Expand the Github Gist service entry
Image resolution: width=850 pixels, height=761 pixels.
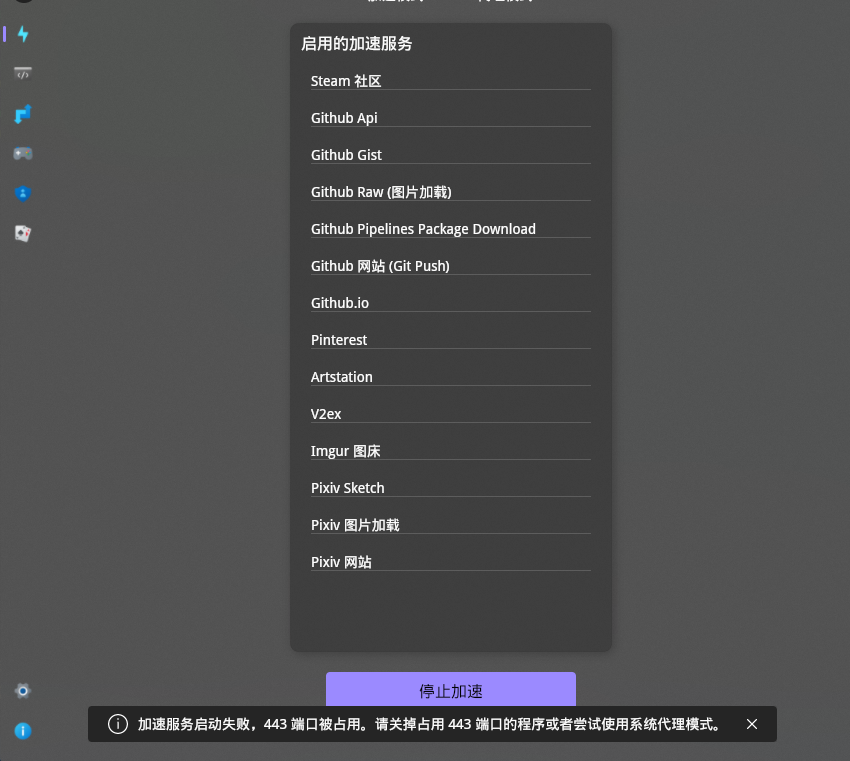pyautogui.click(x=450, y=155)
